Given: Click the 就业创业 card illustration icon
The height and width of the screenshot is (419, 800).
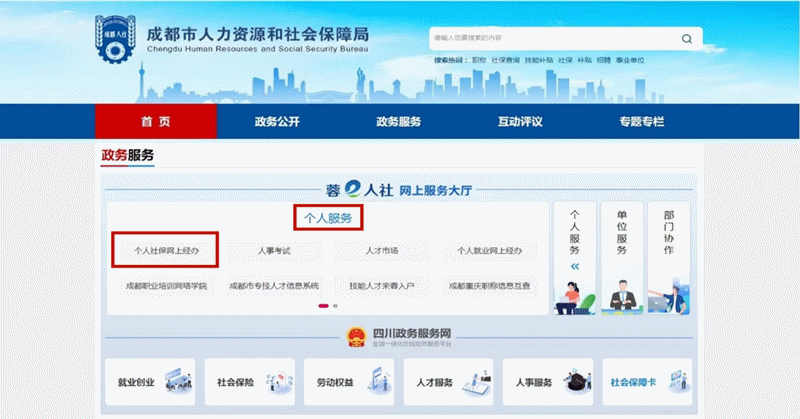Looking at the screenshot, I should click(x=178, y=381).
